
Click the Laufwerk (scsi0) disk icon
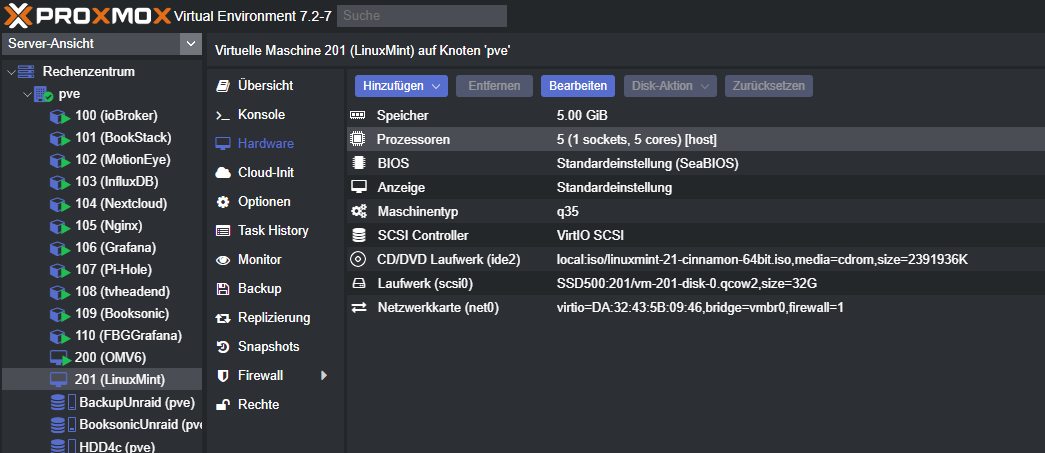(359, 284)
